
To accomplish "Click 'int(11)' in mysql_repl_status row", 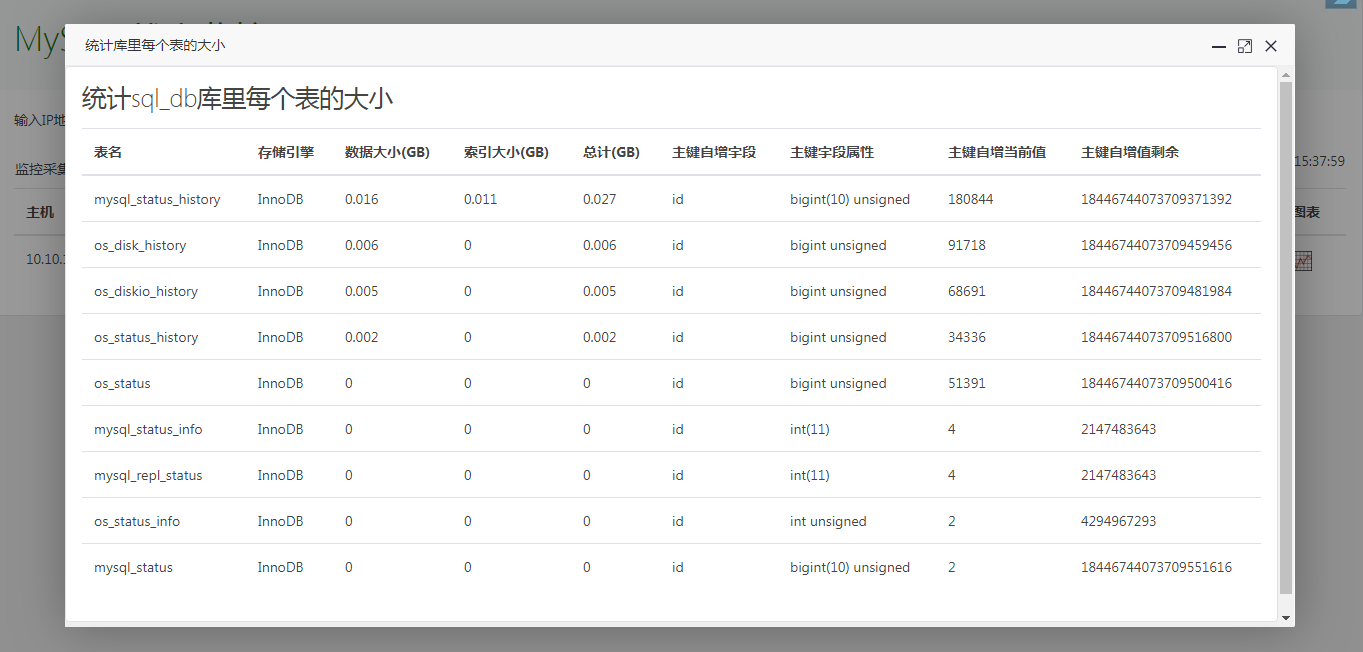I will click(810, 475).
